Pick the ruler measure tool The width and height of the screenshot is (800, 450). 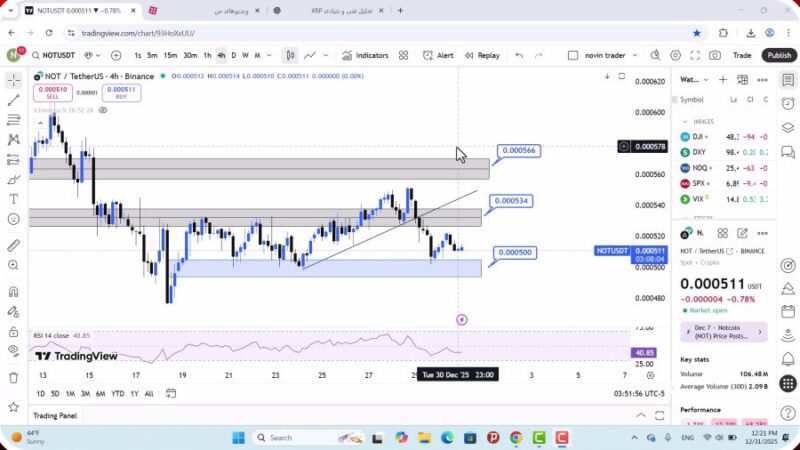coord(14,245)
